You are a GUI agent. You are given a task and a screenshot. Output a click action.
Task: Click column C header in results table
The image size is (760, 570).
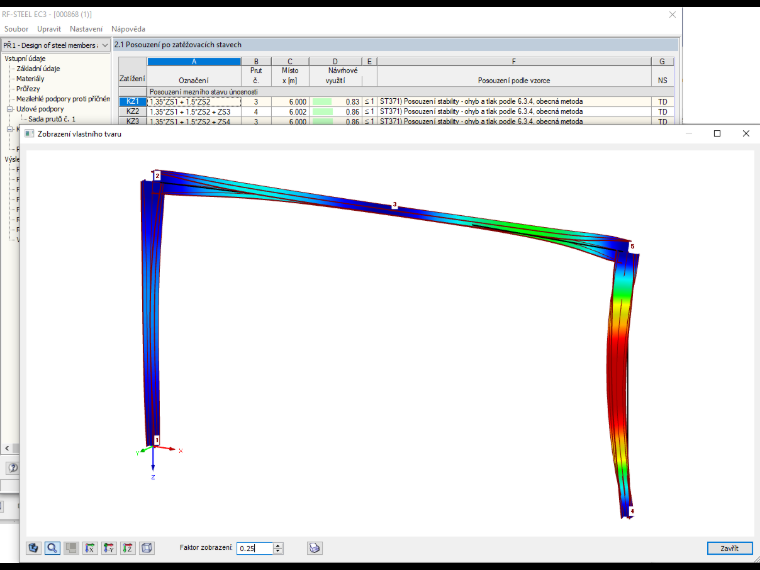[x=290, y=62]
